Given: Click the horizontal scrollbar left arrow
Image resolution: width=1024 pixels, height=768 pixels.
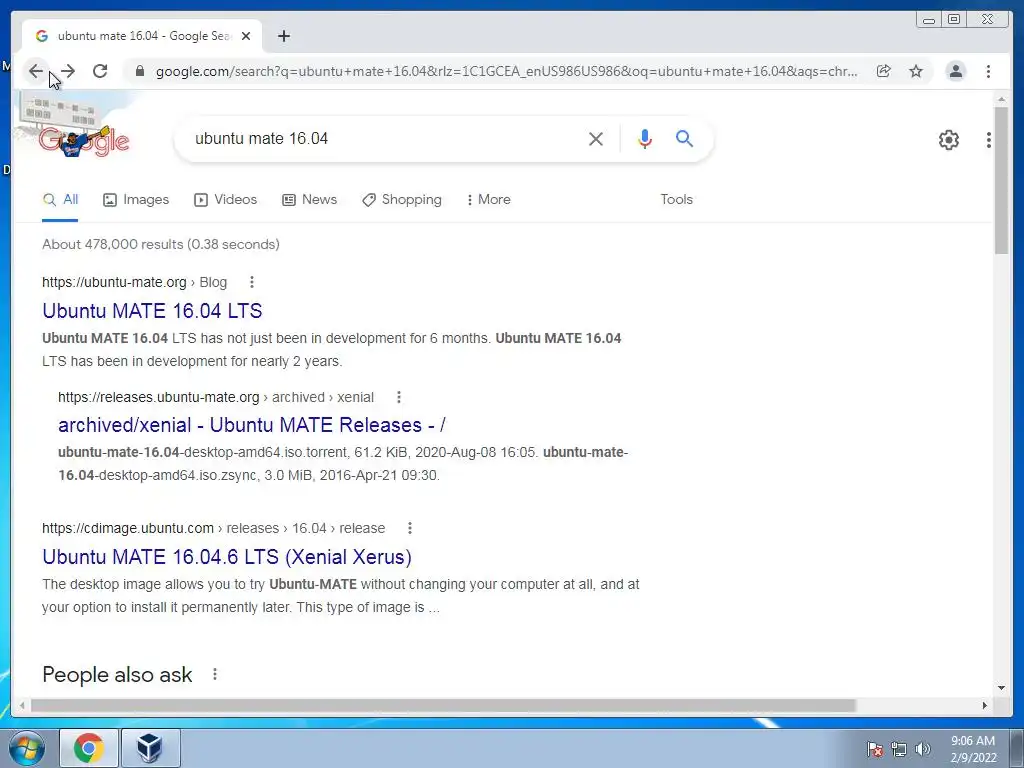Looking at the screenshot, I should click(x=22, y=705).
